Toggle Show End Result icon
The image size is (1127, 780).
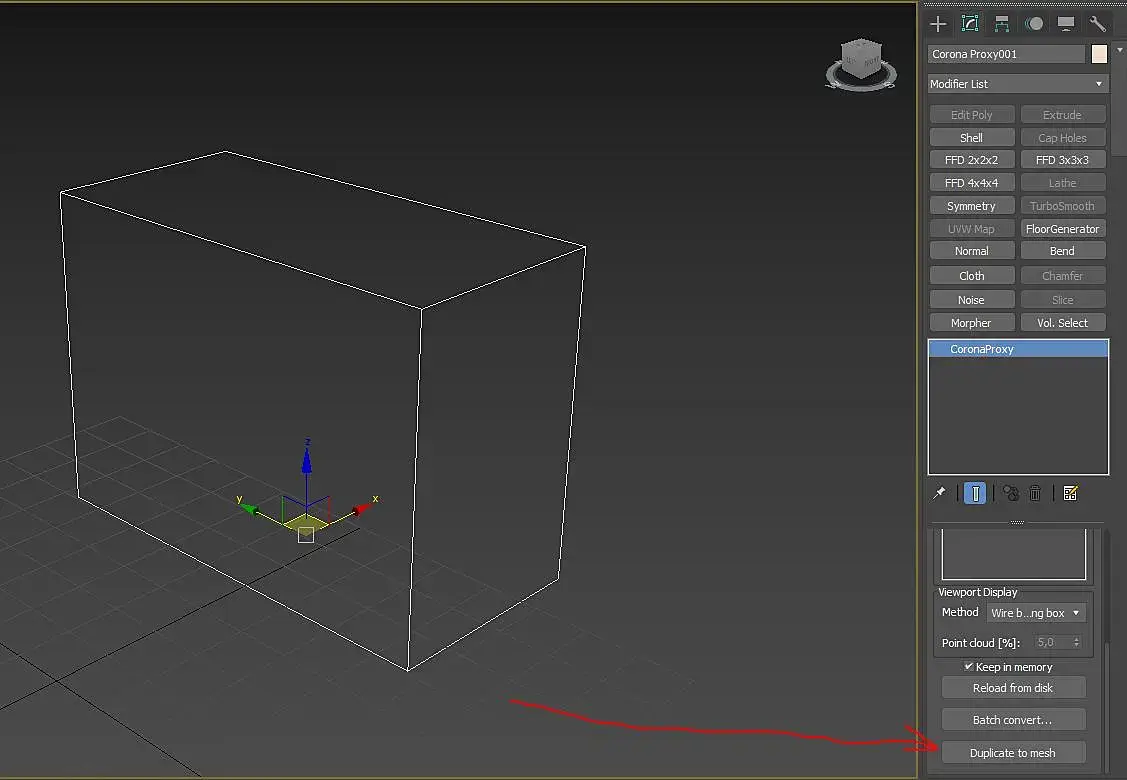(x=975, y=493)
